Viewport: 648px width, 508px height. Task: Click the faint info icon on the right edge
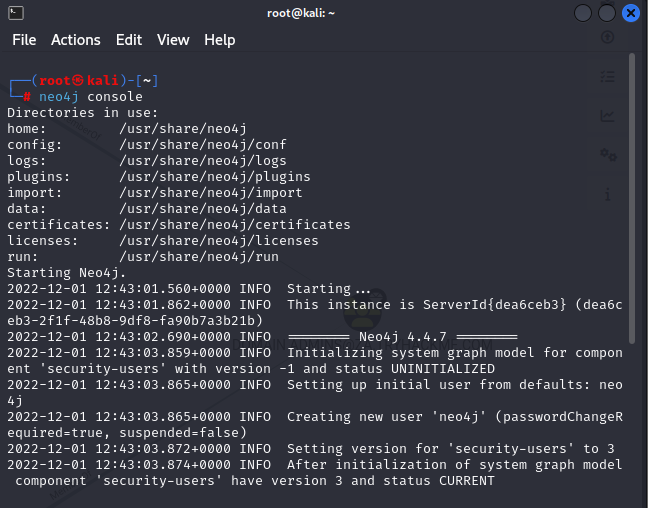[607, 193]
